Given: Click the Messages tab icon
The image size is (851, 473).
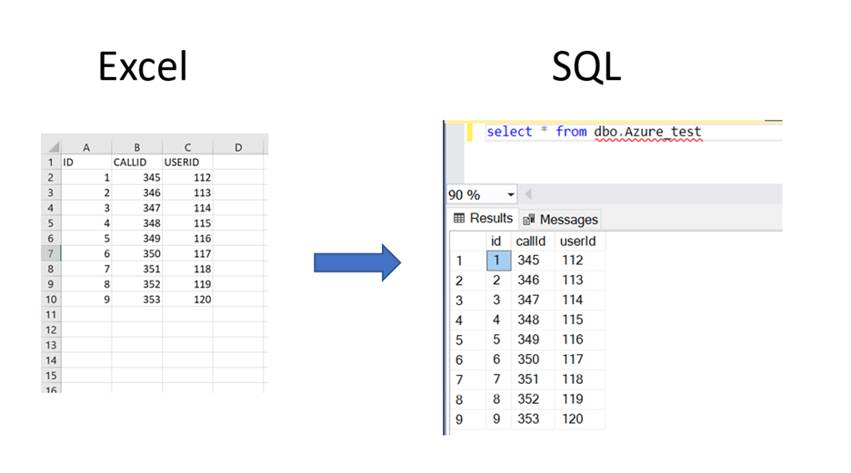Looking at the screenshot, I should pos(530,219).
